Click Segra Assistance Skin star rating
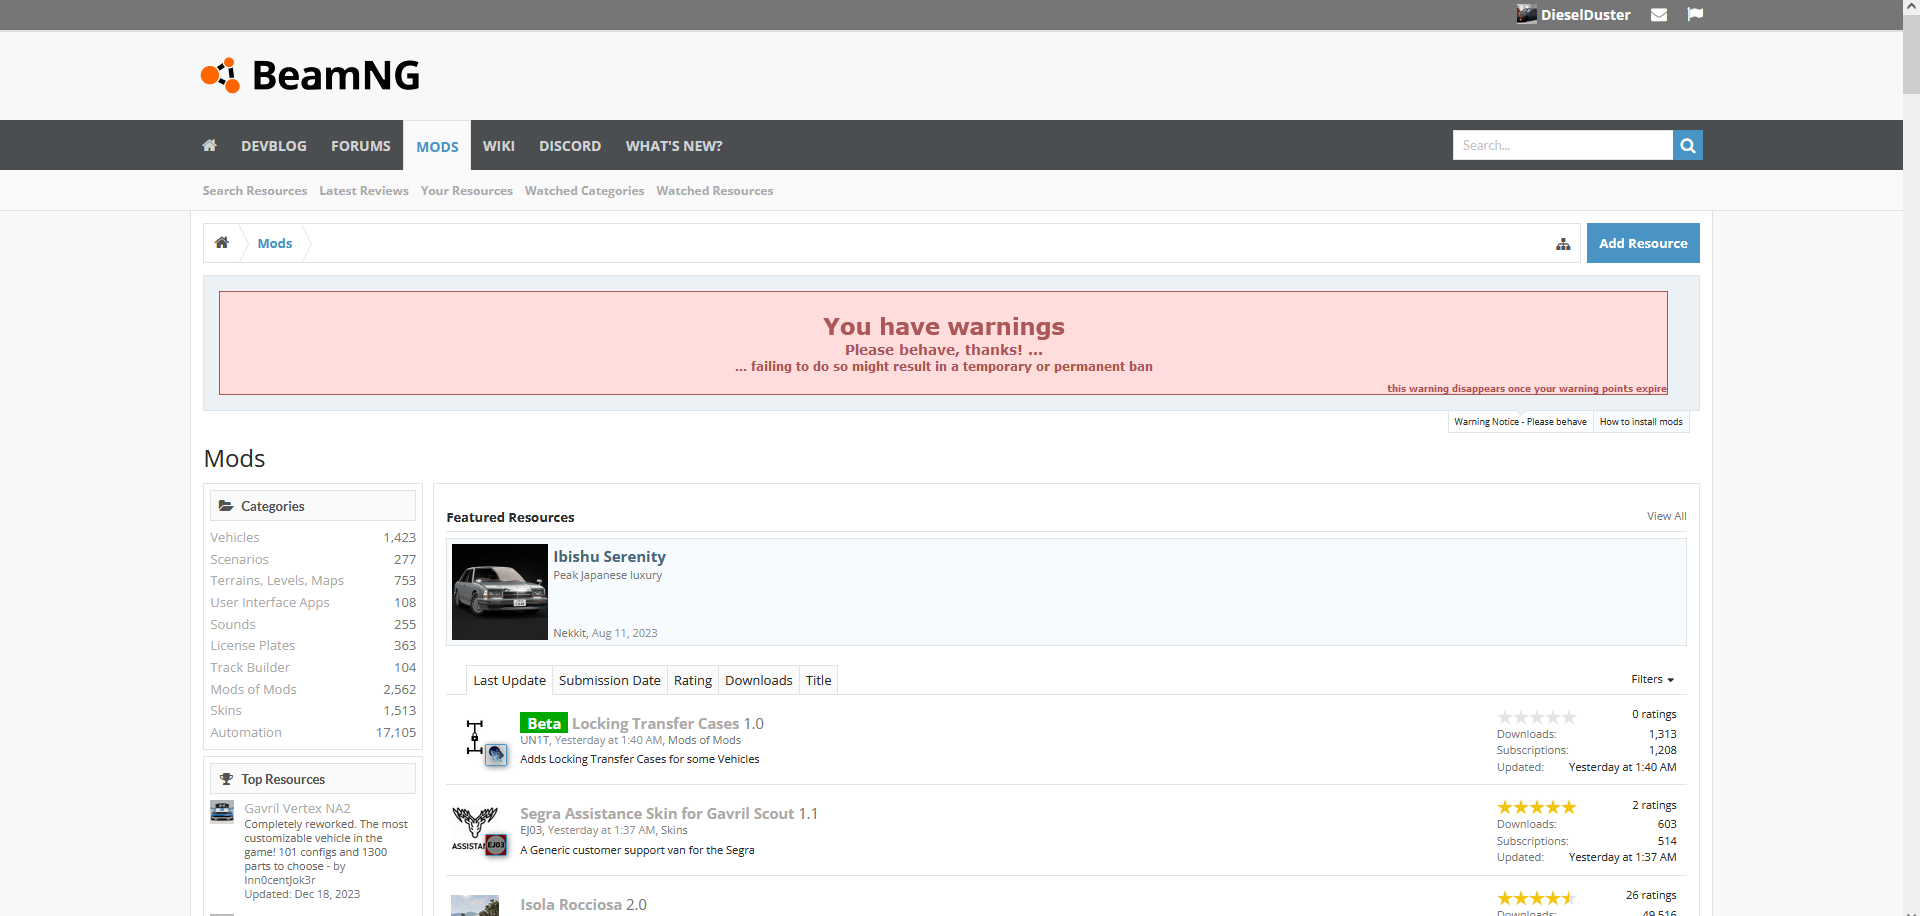 [1536, 807]
